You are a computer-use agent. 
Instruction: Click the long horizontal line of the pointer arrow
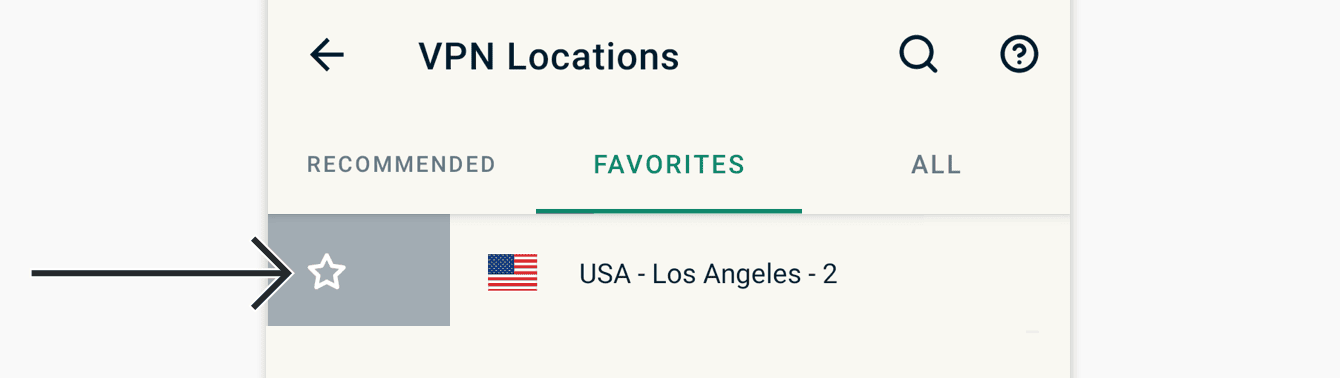150,272
